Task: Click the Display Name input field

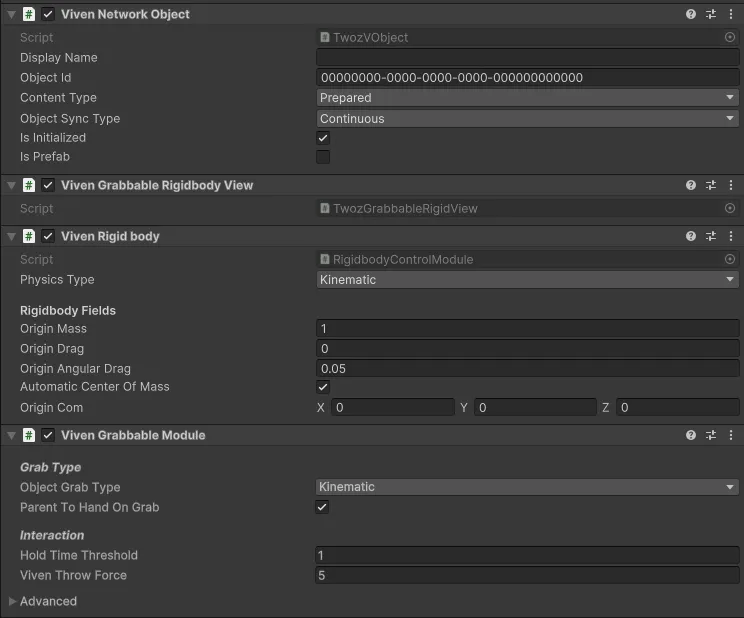Action: (527, 57)
